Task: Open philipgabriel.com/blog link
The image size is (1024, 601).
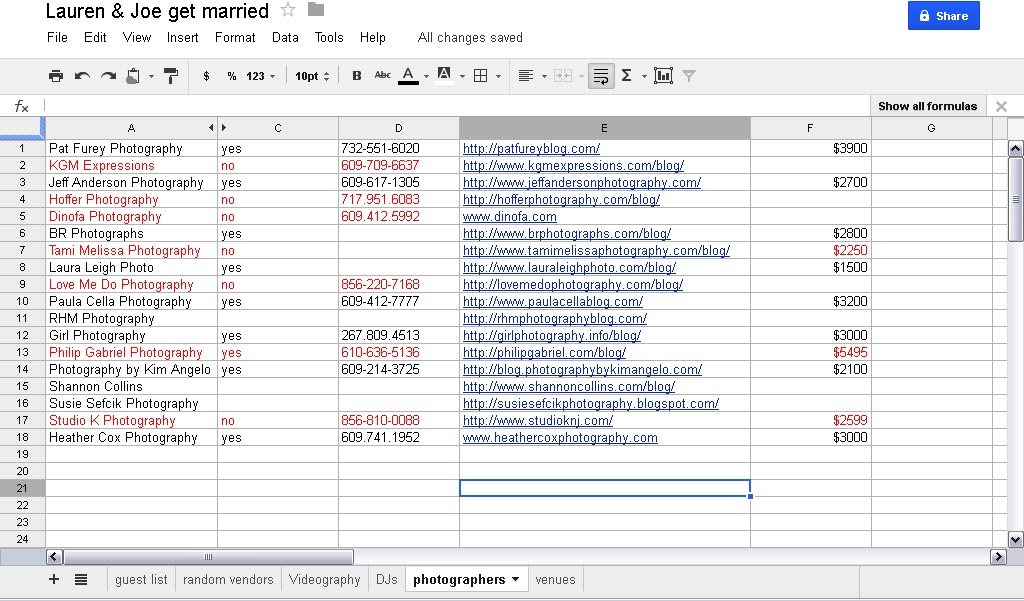Action: coord(544,352)
